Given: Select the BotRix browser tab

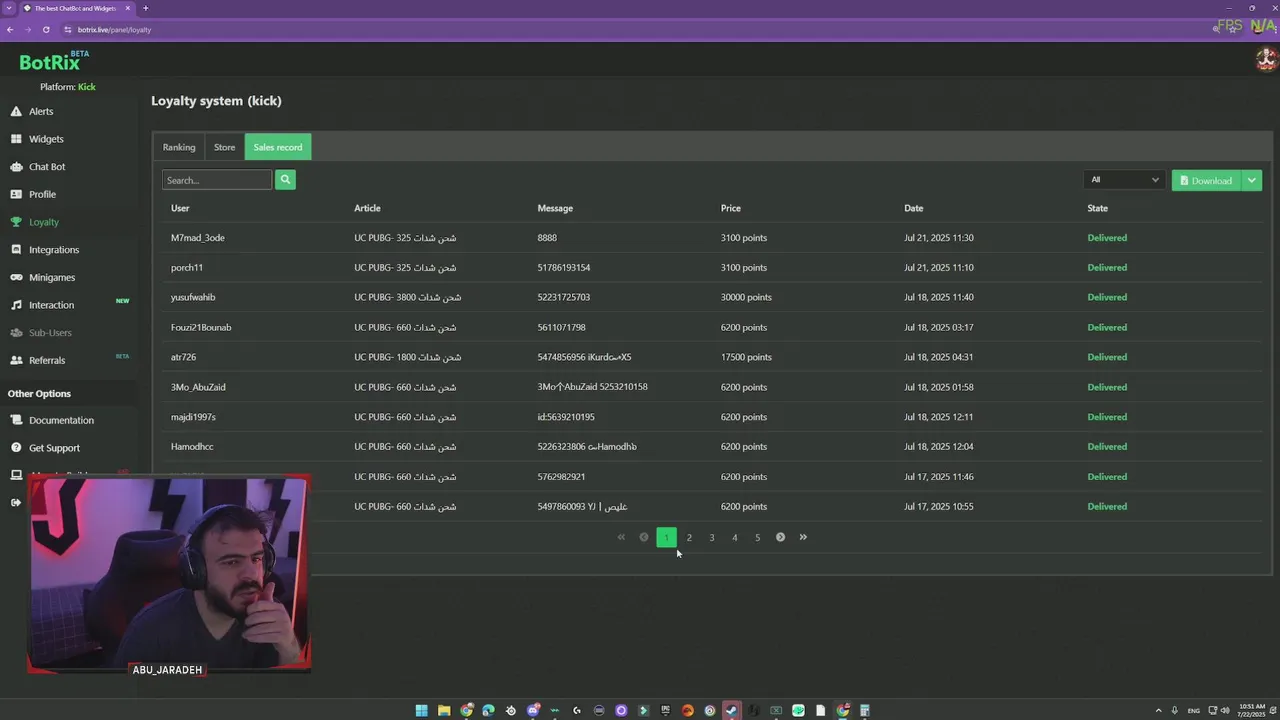Looking at the screenshot, I should [x=75, y=8].
